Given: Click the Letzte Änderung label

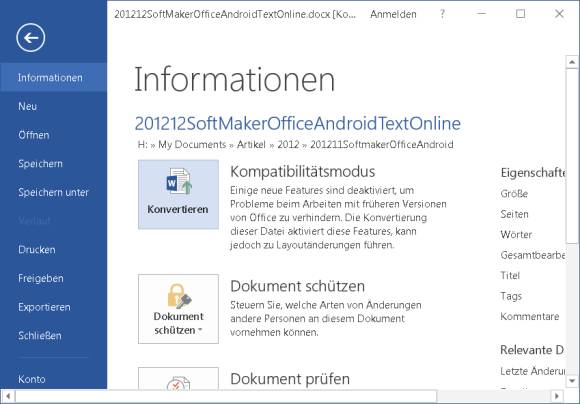Looking at the screenshot, I should pos(533,371).
